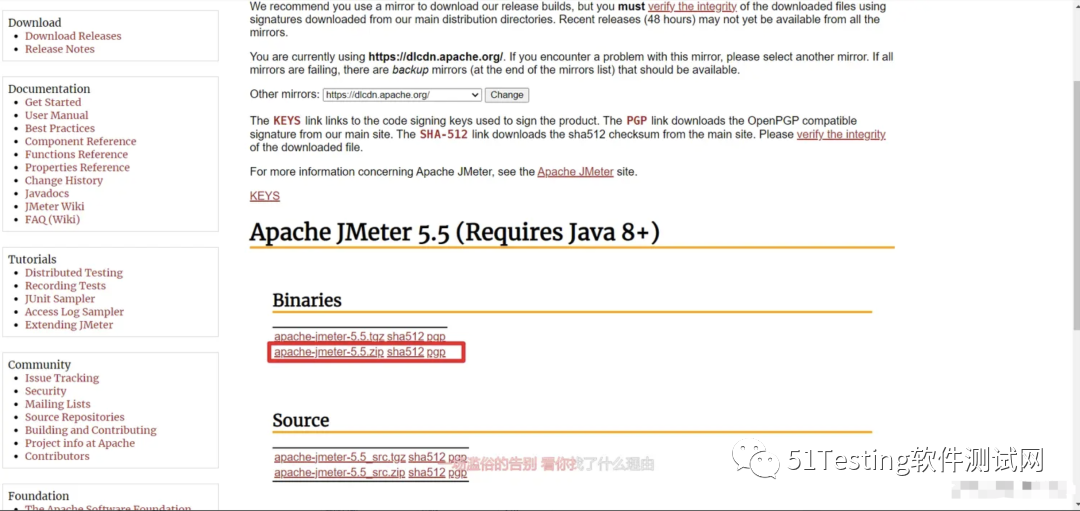Visit the Apache JMeter site link
Screen dimensions: 1080x511
tap(575, 172)
